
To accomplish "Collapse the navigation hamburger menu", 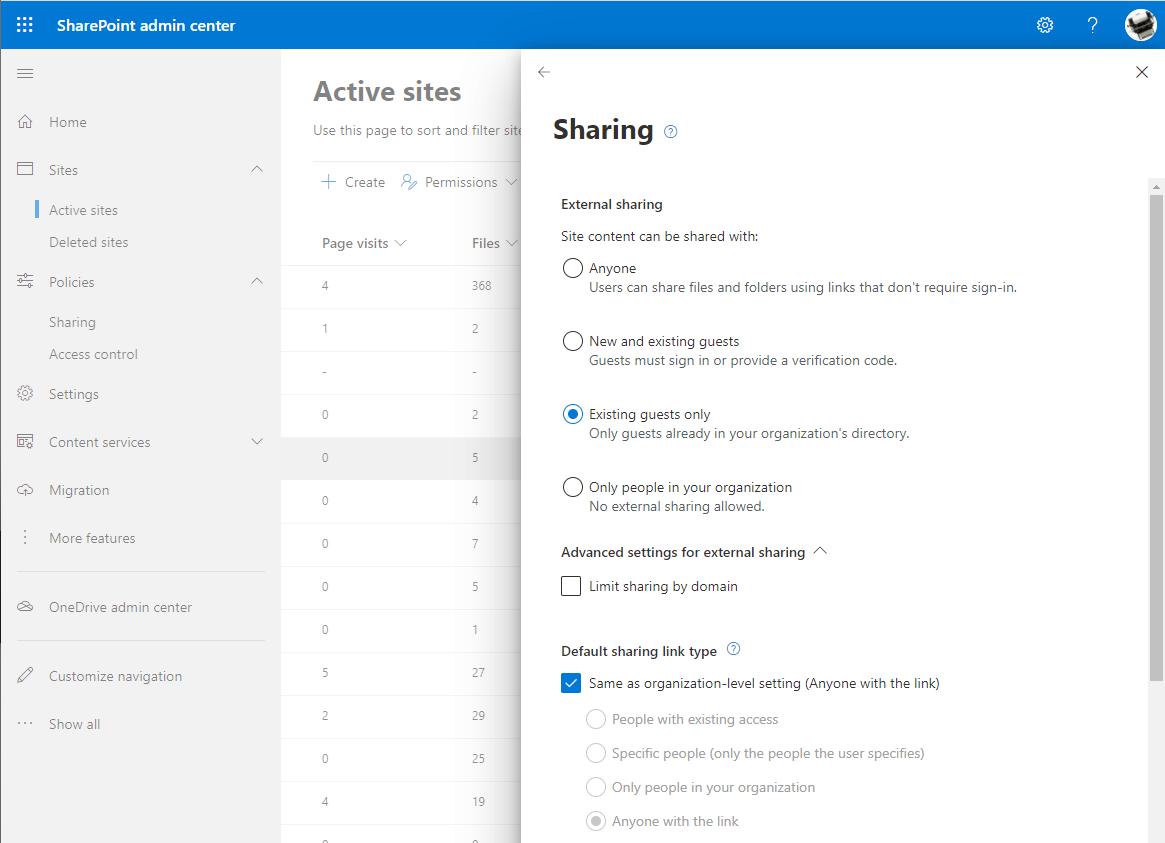I will coord(25,74).
